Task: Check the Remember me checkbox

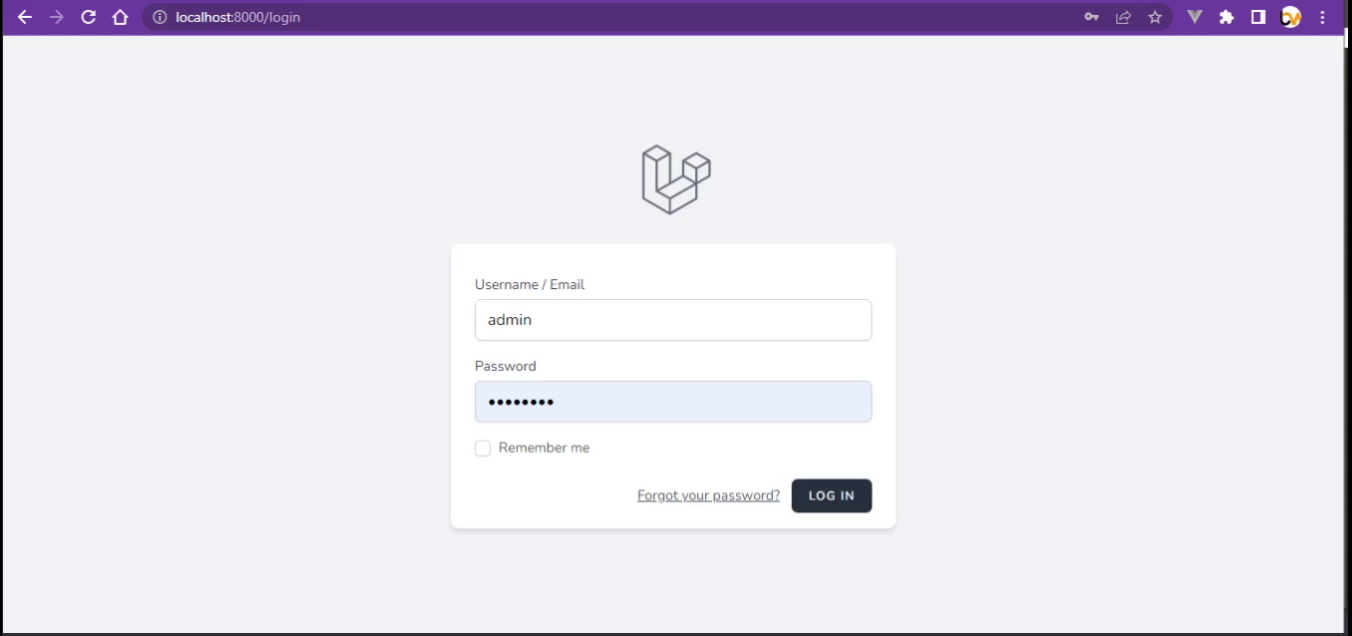Action: point(483,448)
